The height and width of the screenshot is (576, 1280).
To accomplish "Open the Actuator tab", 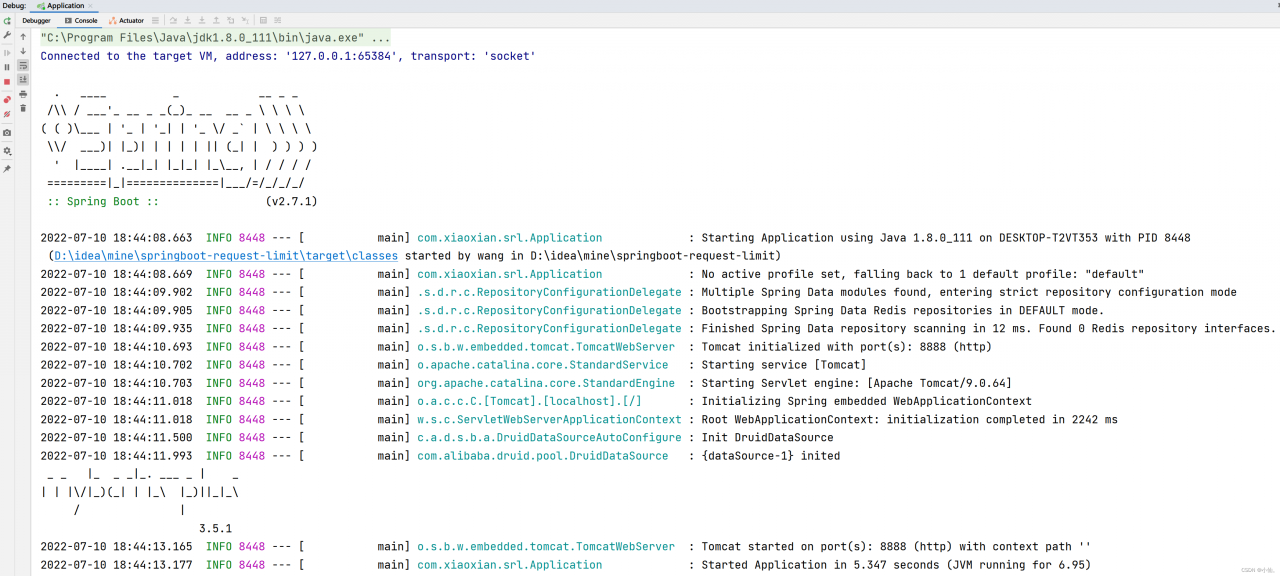I will tap(126, 20).
